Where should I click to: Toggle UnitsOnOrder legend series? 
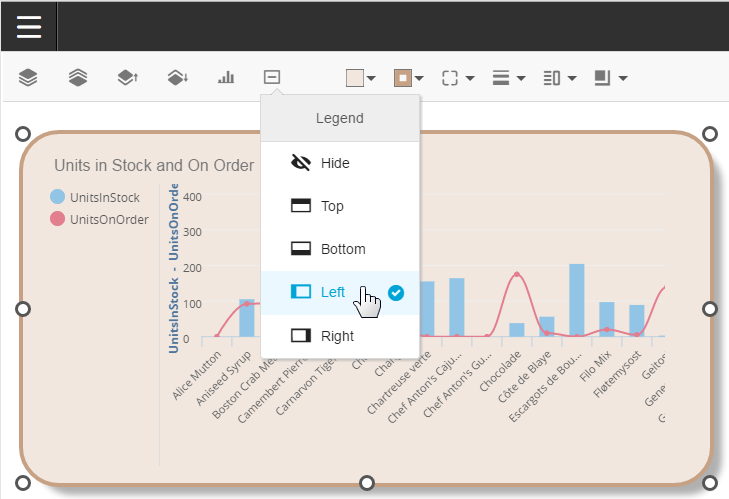(x=108, y=219)
